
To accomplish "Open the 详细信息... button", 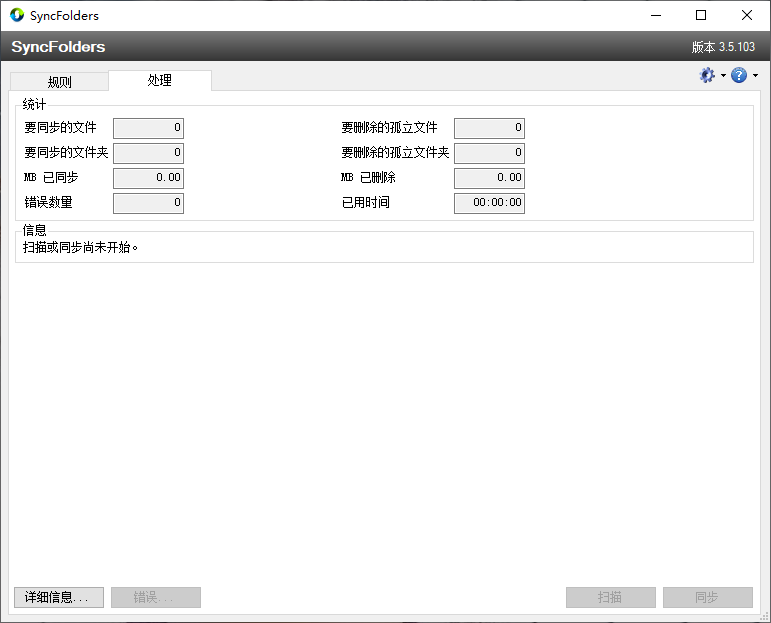I will point(59,597).
